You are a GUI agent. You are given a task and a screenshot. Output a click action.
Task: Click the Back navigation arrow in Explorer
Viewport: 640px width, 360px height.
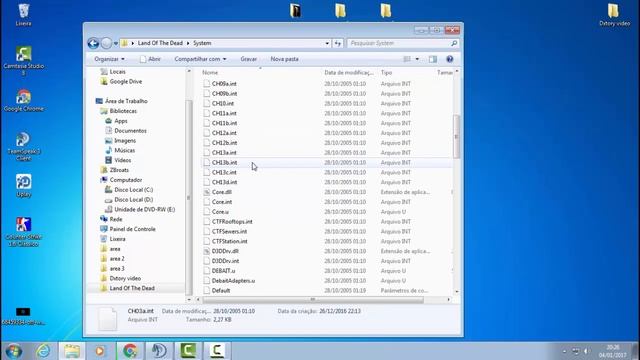(x=93, y=43)
